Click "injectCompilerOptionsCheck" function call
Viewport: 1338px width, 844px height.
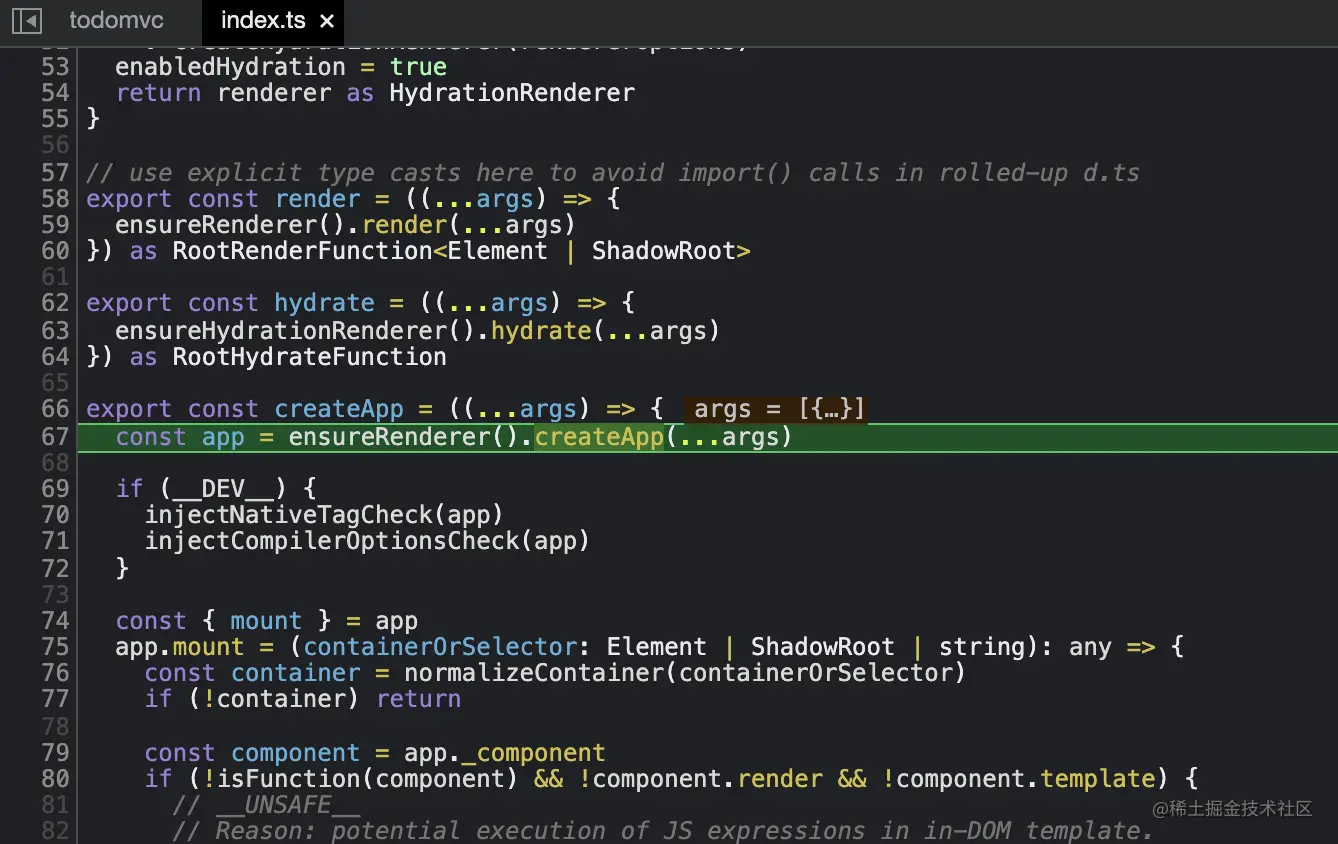[332, 541]
